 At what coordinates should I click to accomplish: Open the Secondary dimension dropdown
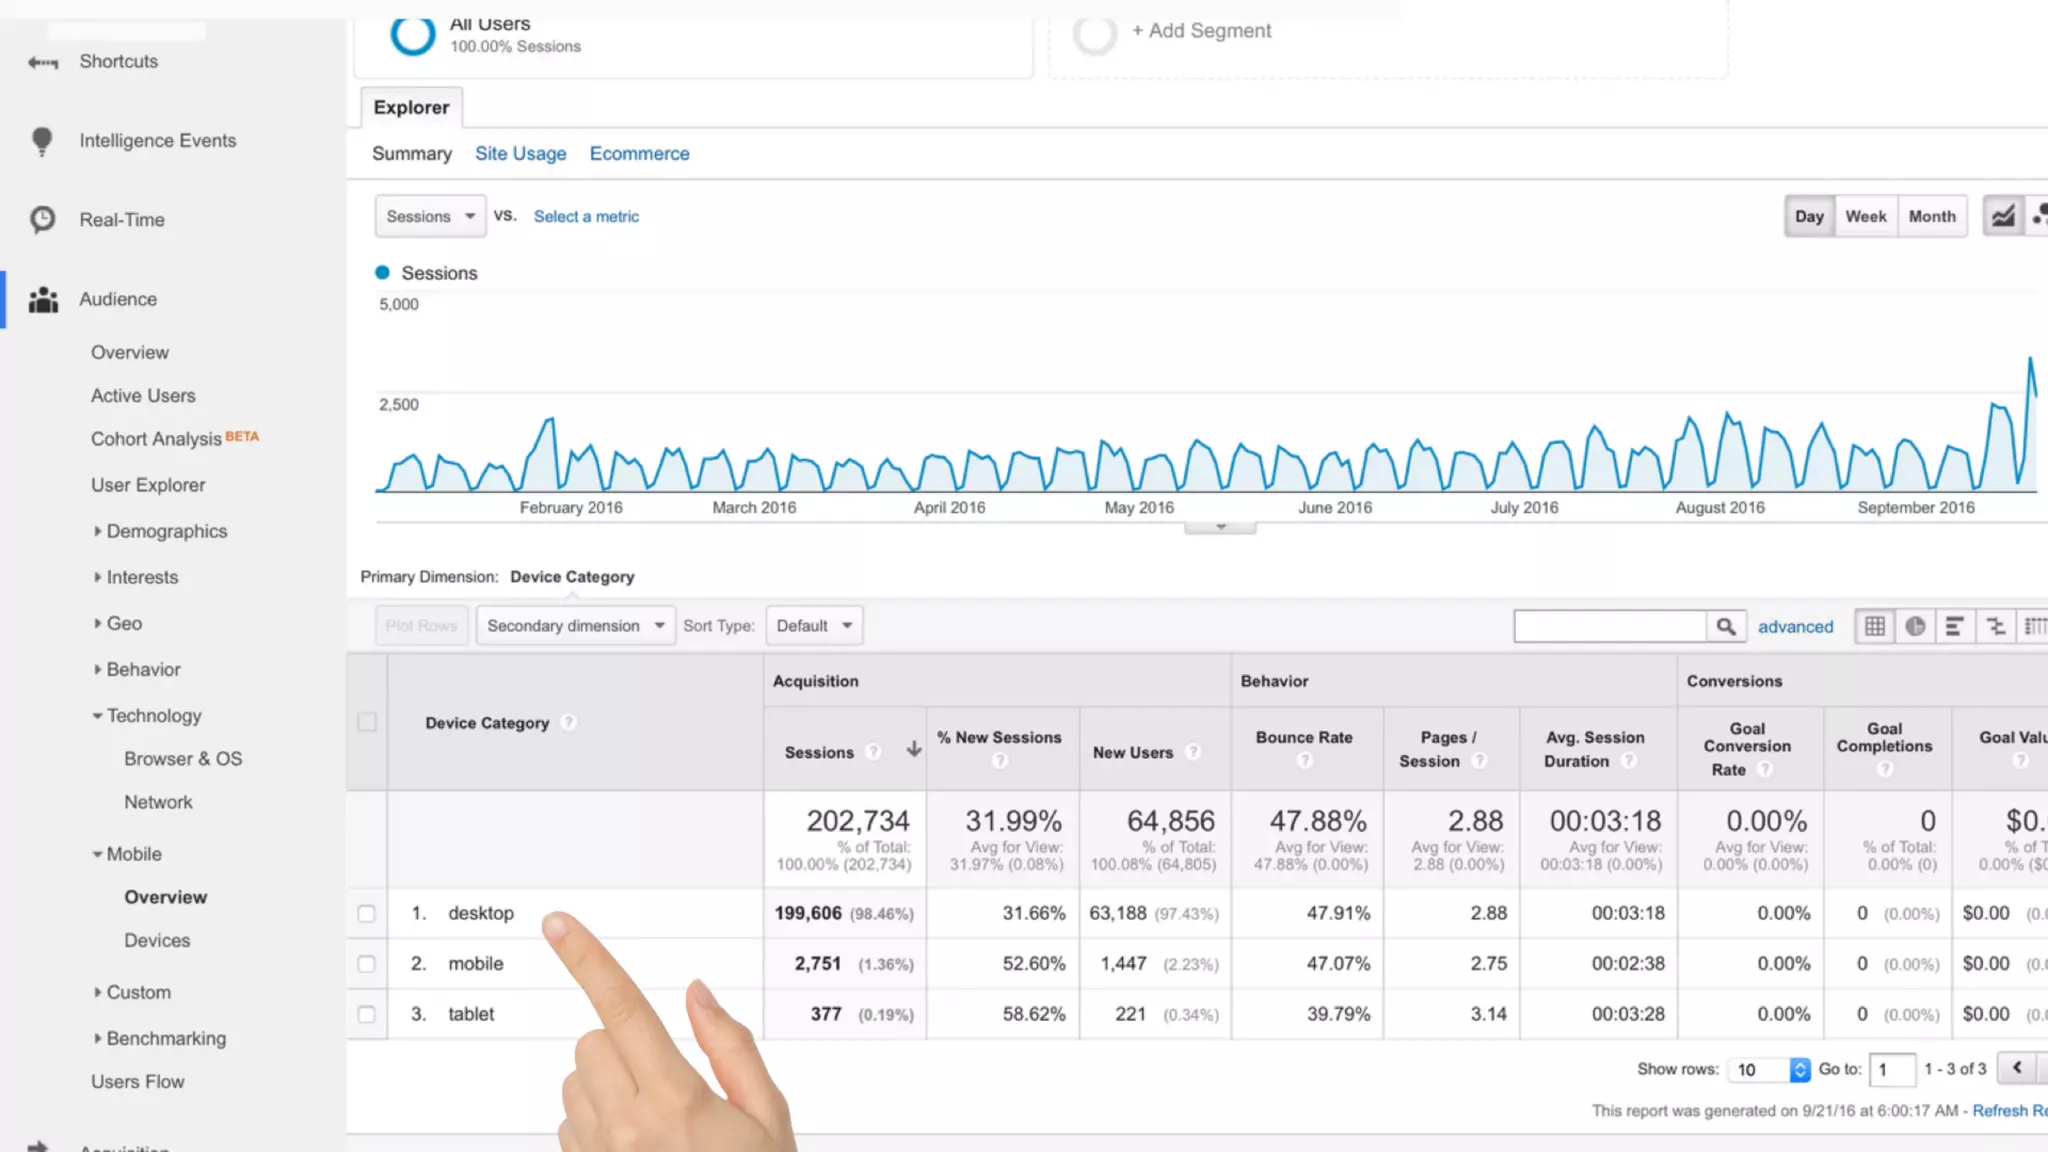point(575,626)
